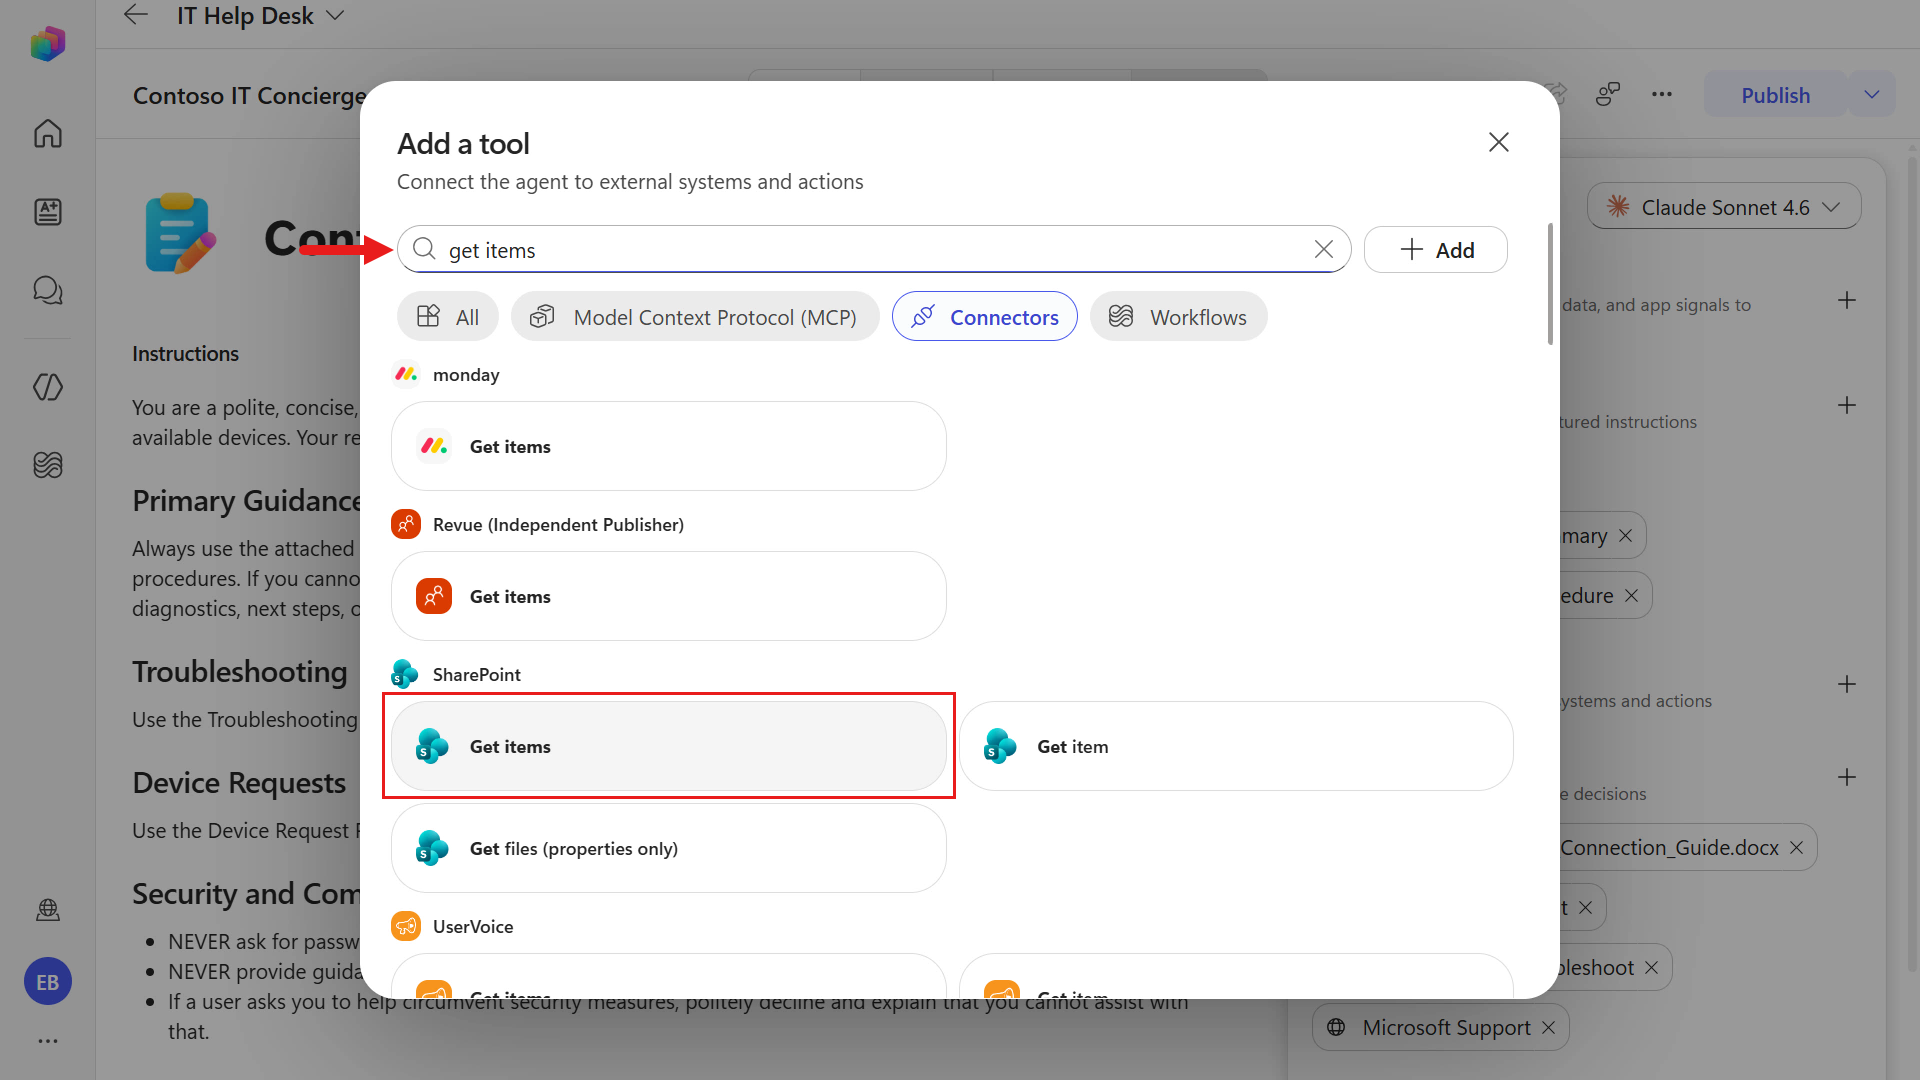Open the more options ellipsis near Publish

pos(1662,94)
